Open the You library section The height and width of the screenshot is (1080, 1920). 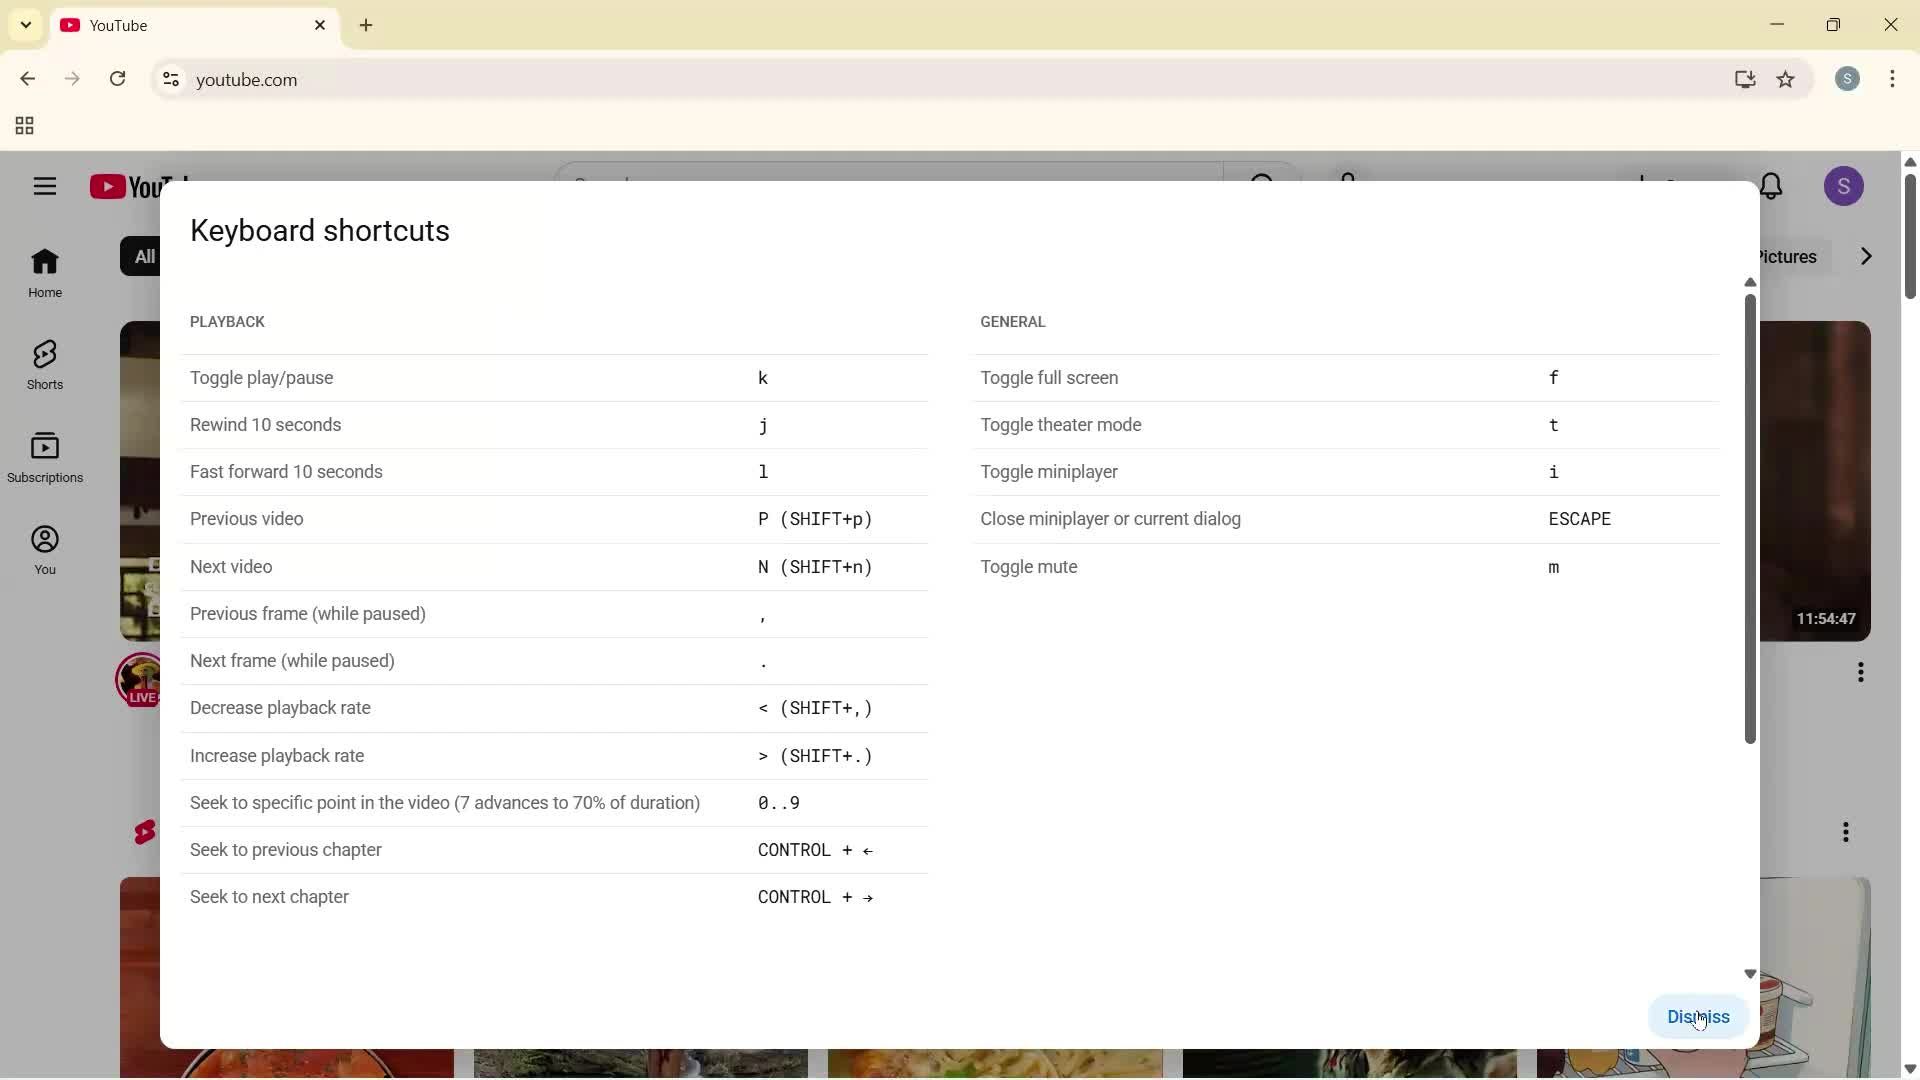click(44, 549)
